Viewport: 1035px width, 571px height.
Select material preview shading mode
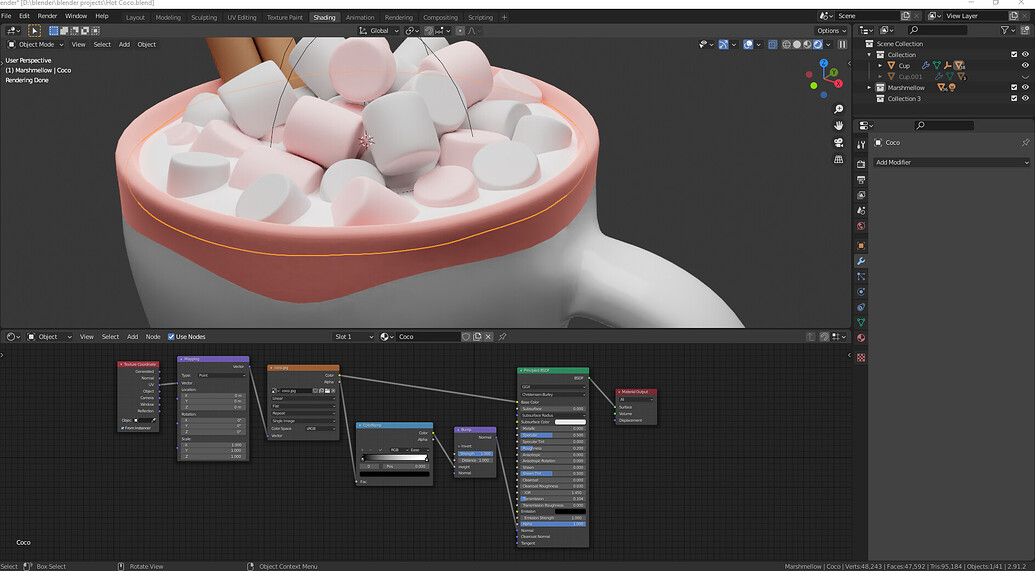pyautogui.click(x=807, y=44)
